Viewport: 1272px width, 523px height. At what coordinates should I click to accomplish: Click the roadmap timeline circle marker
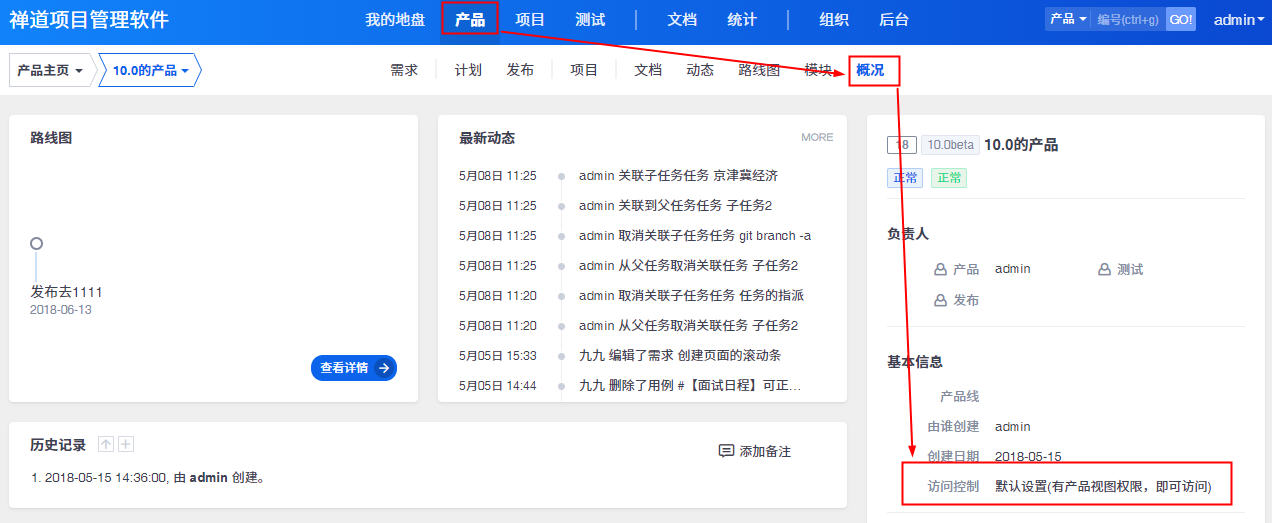pos(36,243)
